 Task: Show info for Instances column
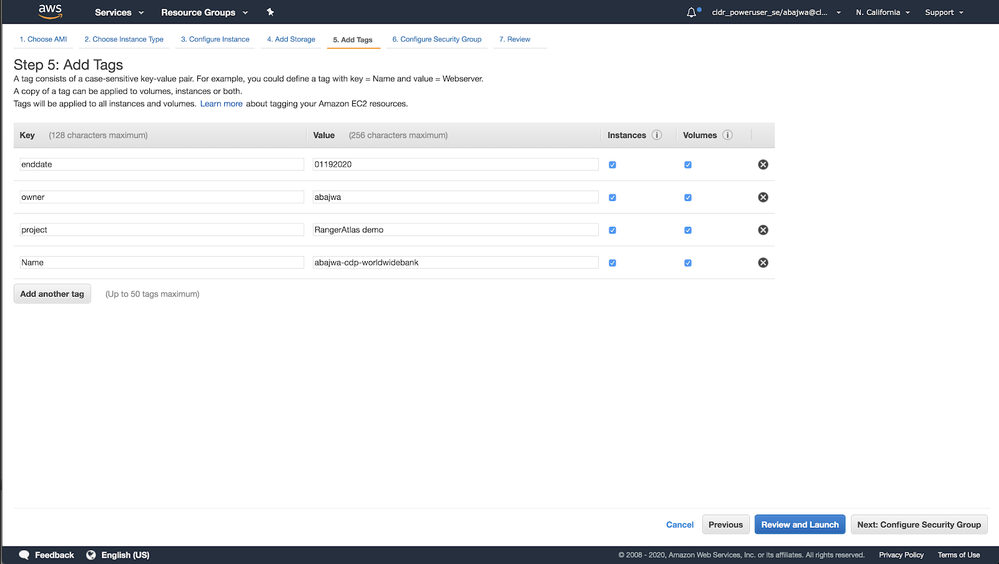click(657, 135)
